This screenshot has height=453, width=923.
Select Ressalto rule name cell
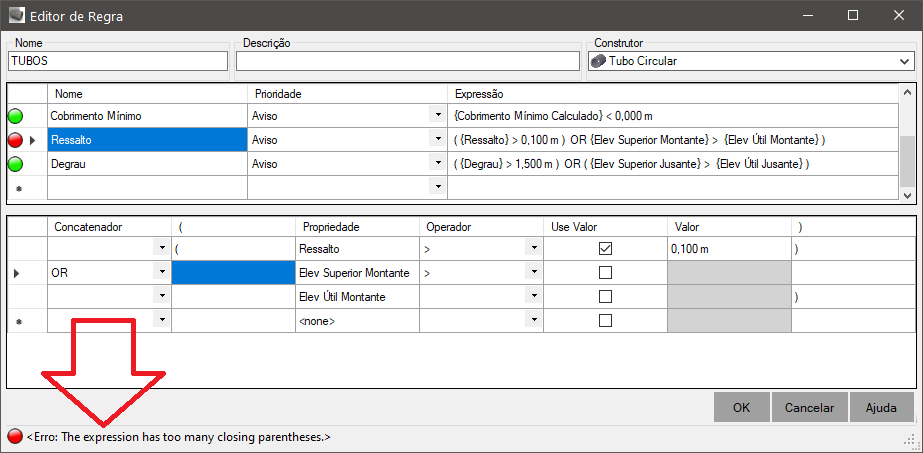click(147, 140)
